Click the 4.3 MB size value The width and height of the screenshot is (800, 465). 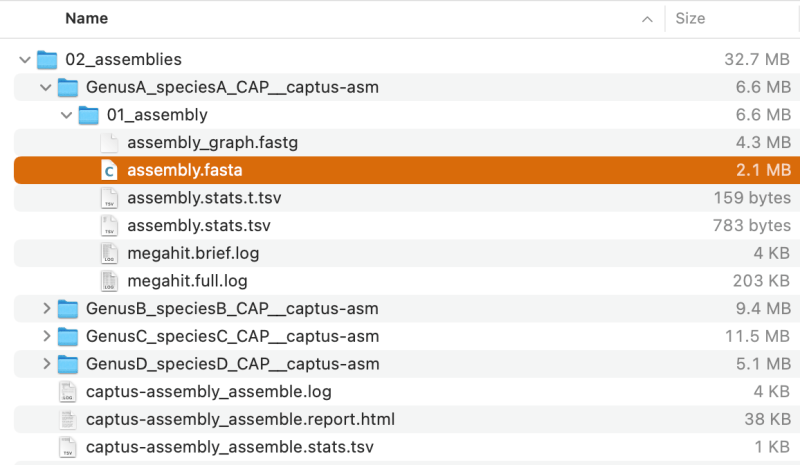(763, 142)
